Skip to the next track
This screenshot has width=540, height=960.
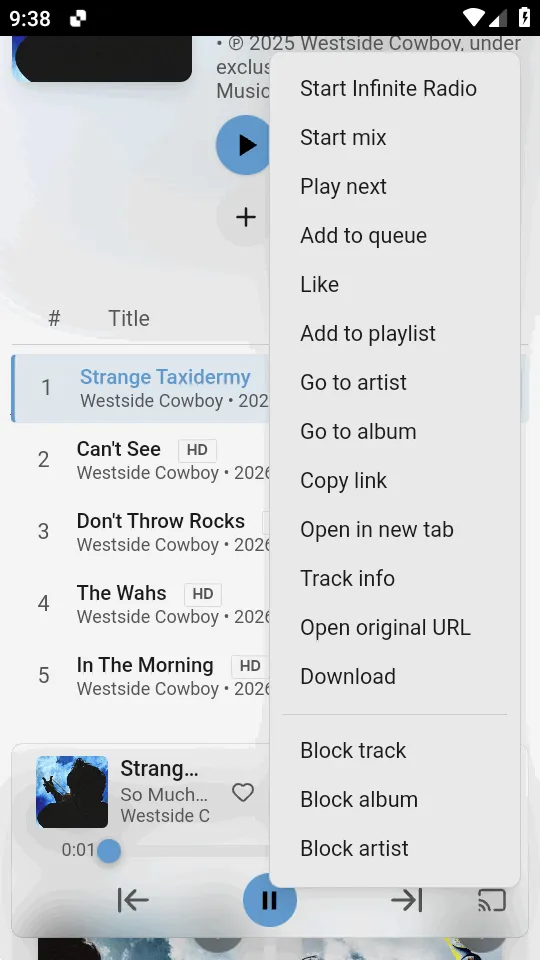(x=407, y=900)
